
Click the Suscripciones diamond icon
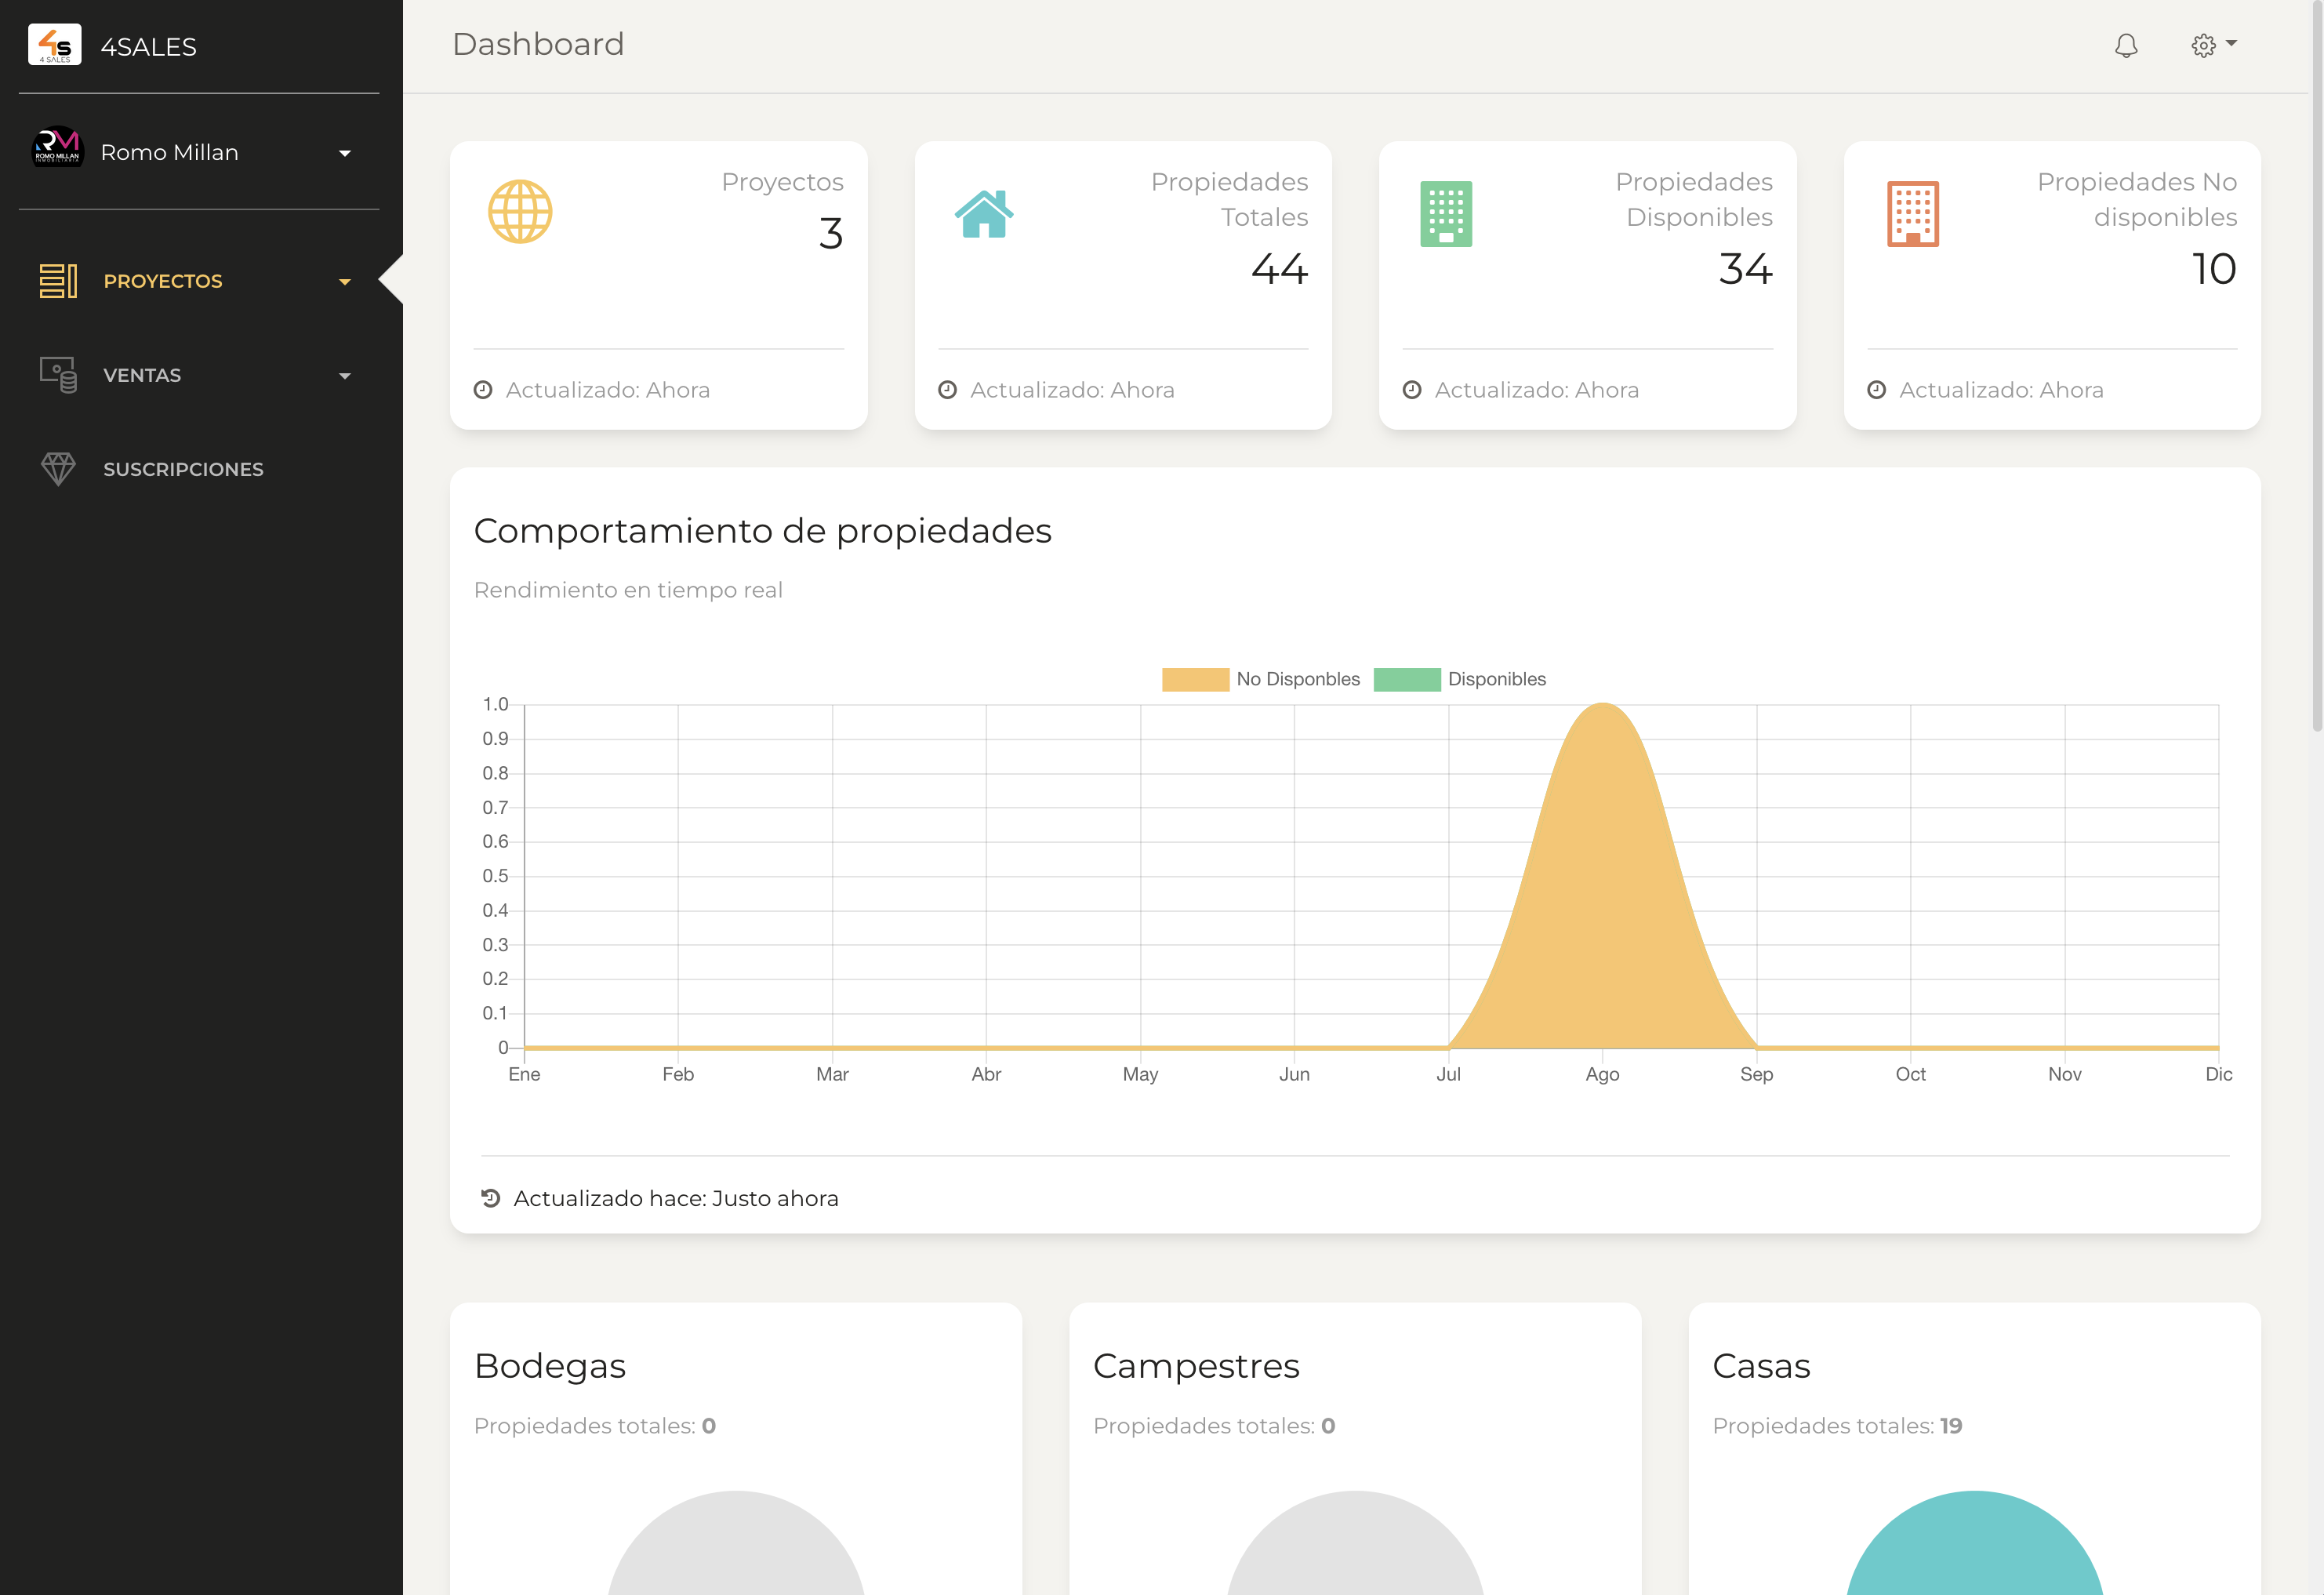pyautogui.click(x=58, y=469)
